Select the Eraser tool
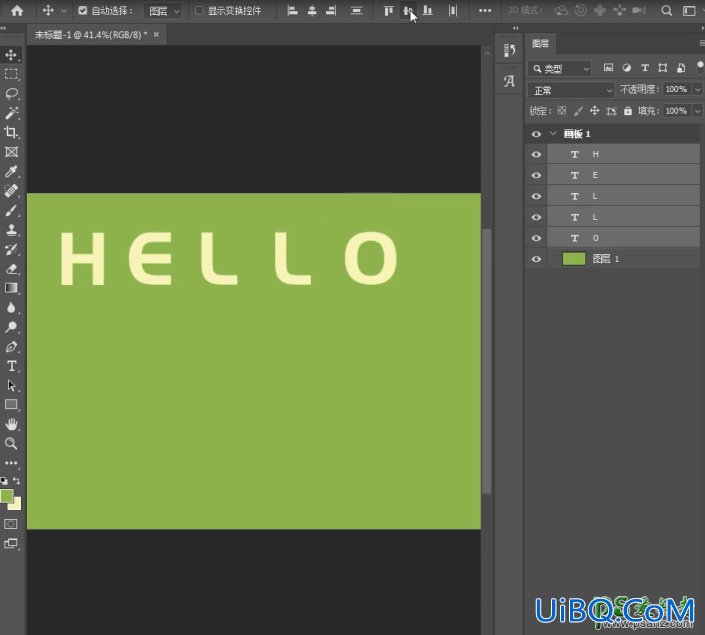This screenshot has width=705, height=635. pyautogui.click(x=11, y=269)
